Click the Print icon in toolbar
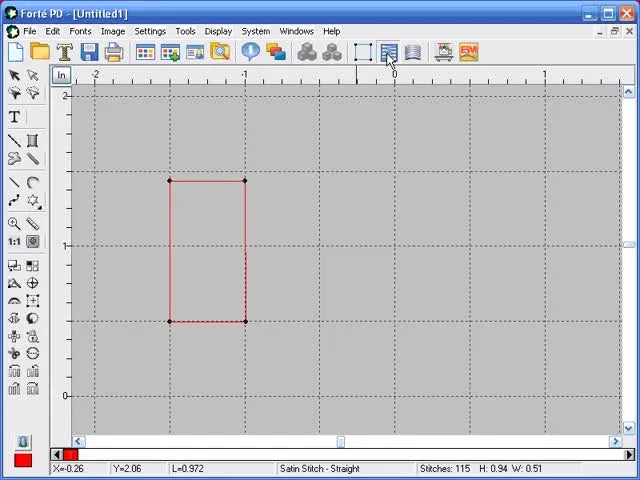 [114, 52]
